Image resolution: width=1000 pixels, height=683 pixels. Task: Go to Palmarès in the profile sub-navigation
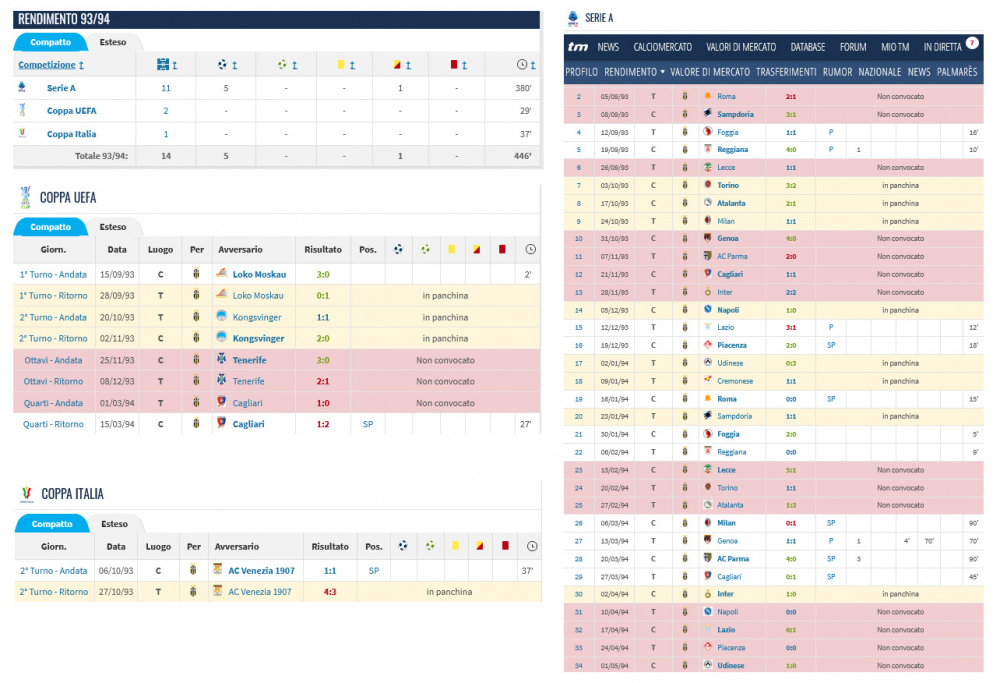(x=957, y=72)
